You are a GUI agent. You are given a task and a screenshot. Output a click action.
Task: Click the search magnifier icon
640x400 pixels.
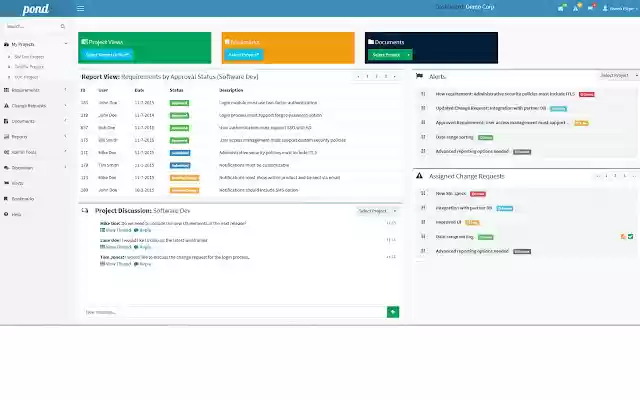[63, 26]
